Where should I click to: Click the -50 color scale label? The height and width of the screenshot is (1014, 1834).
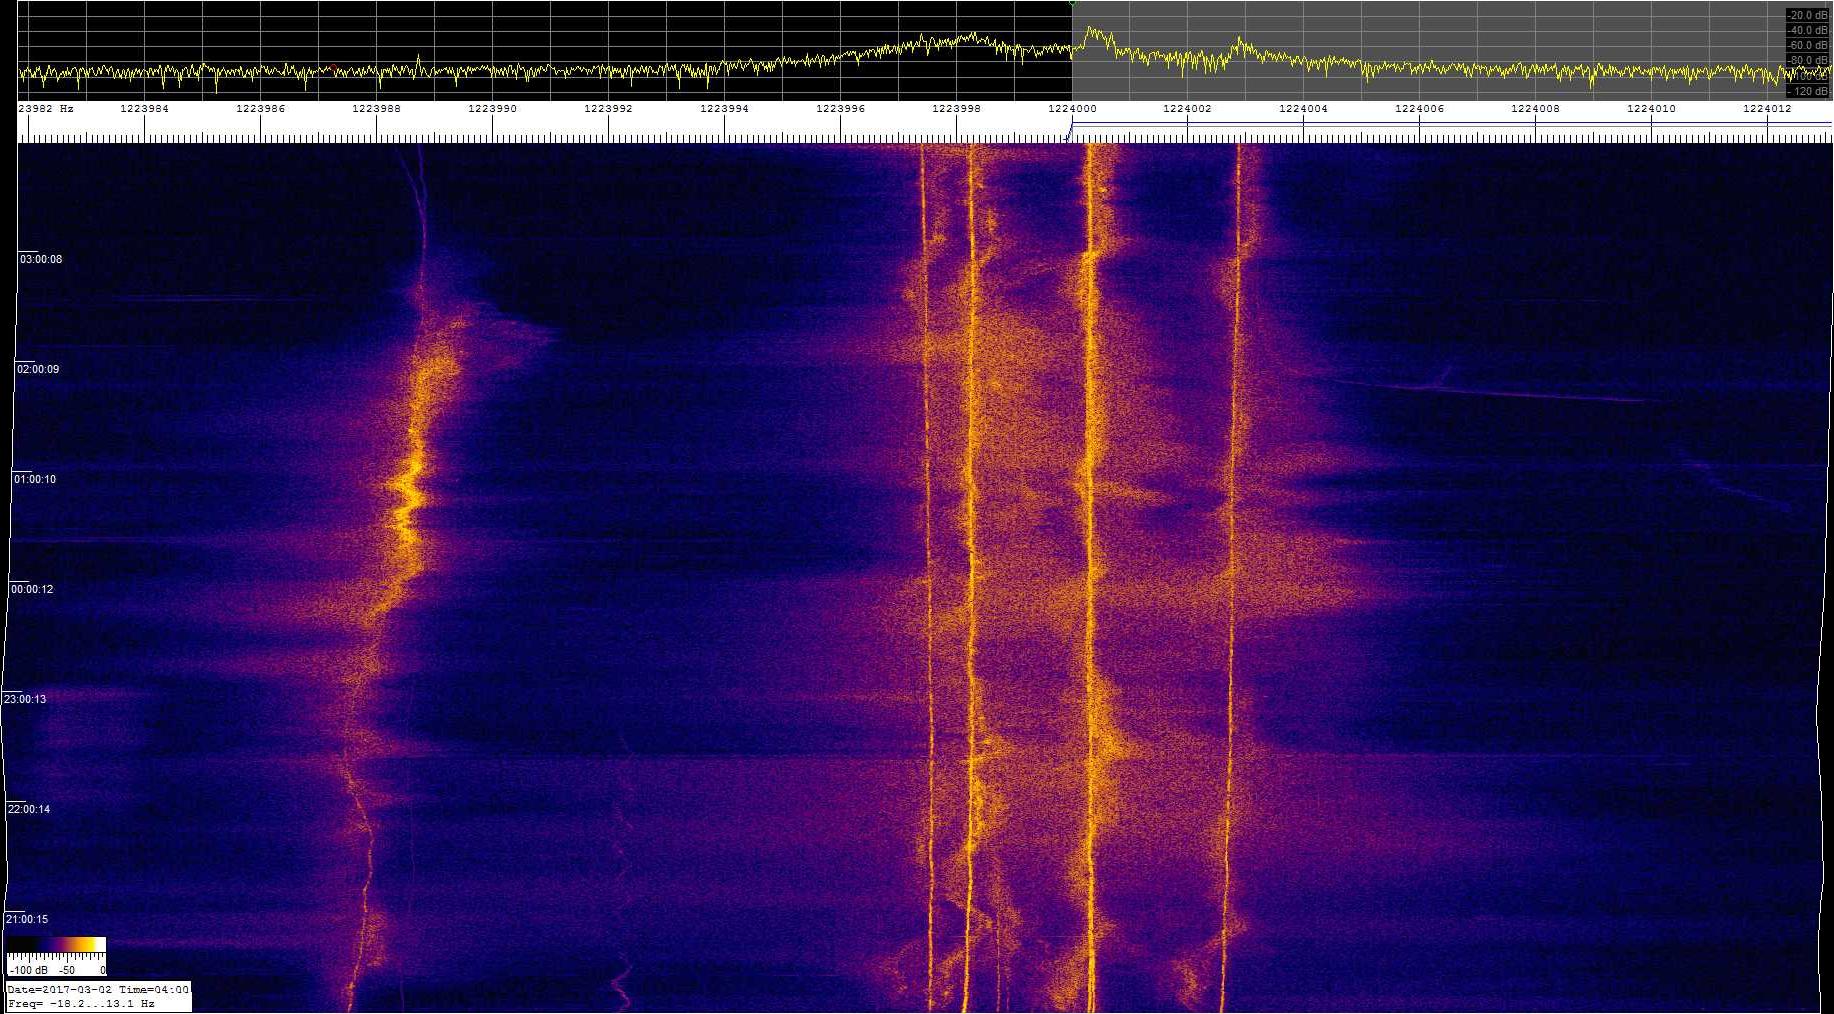pyautogui.click(x=67, y=970)
